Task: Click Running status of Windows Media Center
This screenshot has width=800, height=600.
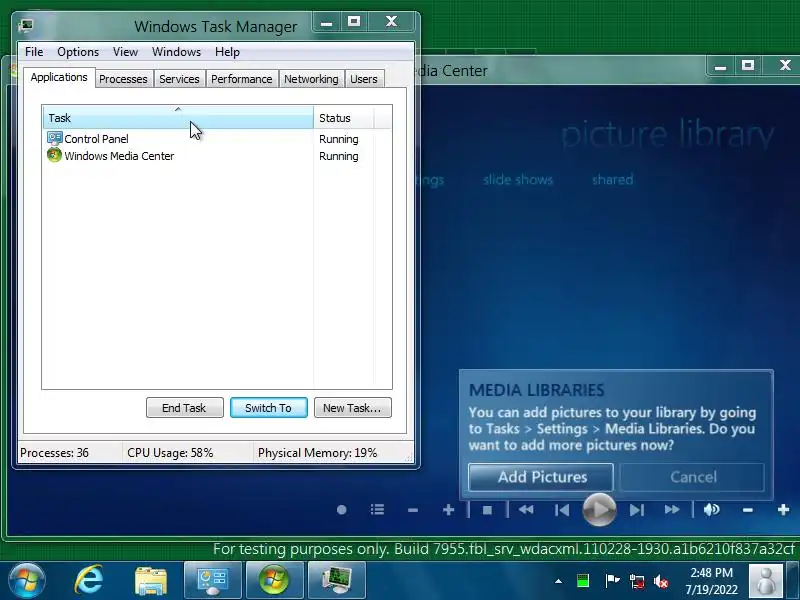Action: 339,156
